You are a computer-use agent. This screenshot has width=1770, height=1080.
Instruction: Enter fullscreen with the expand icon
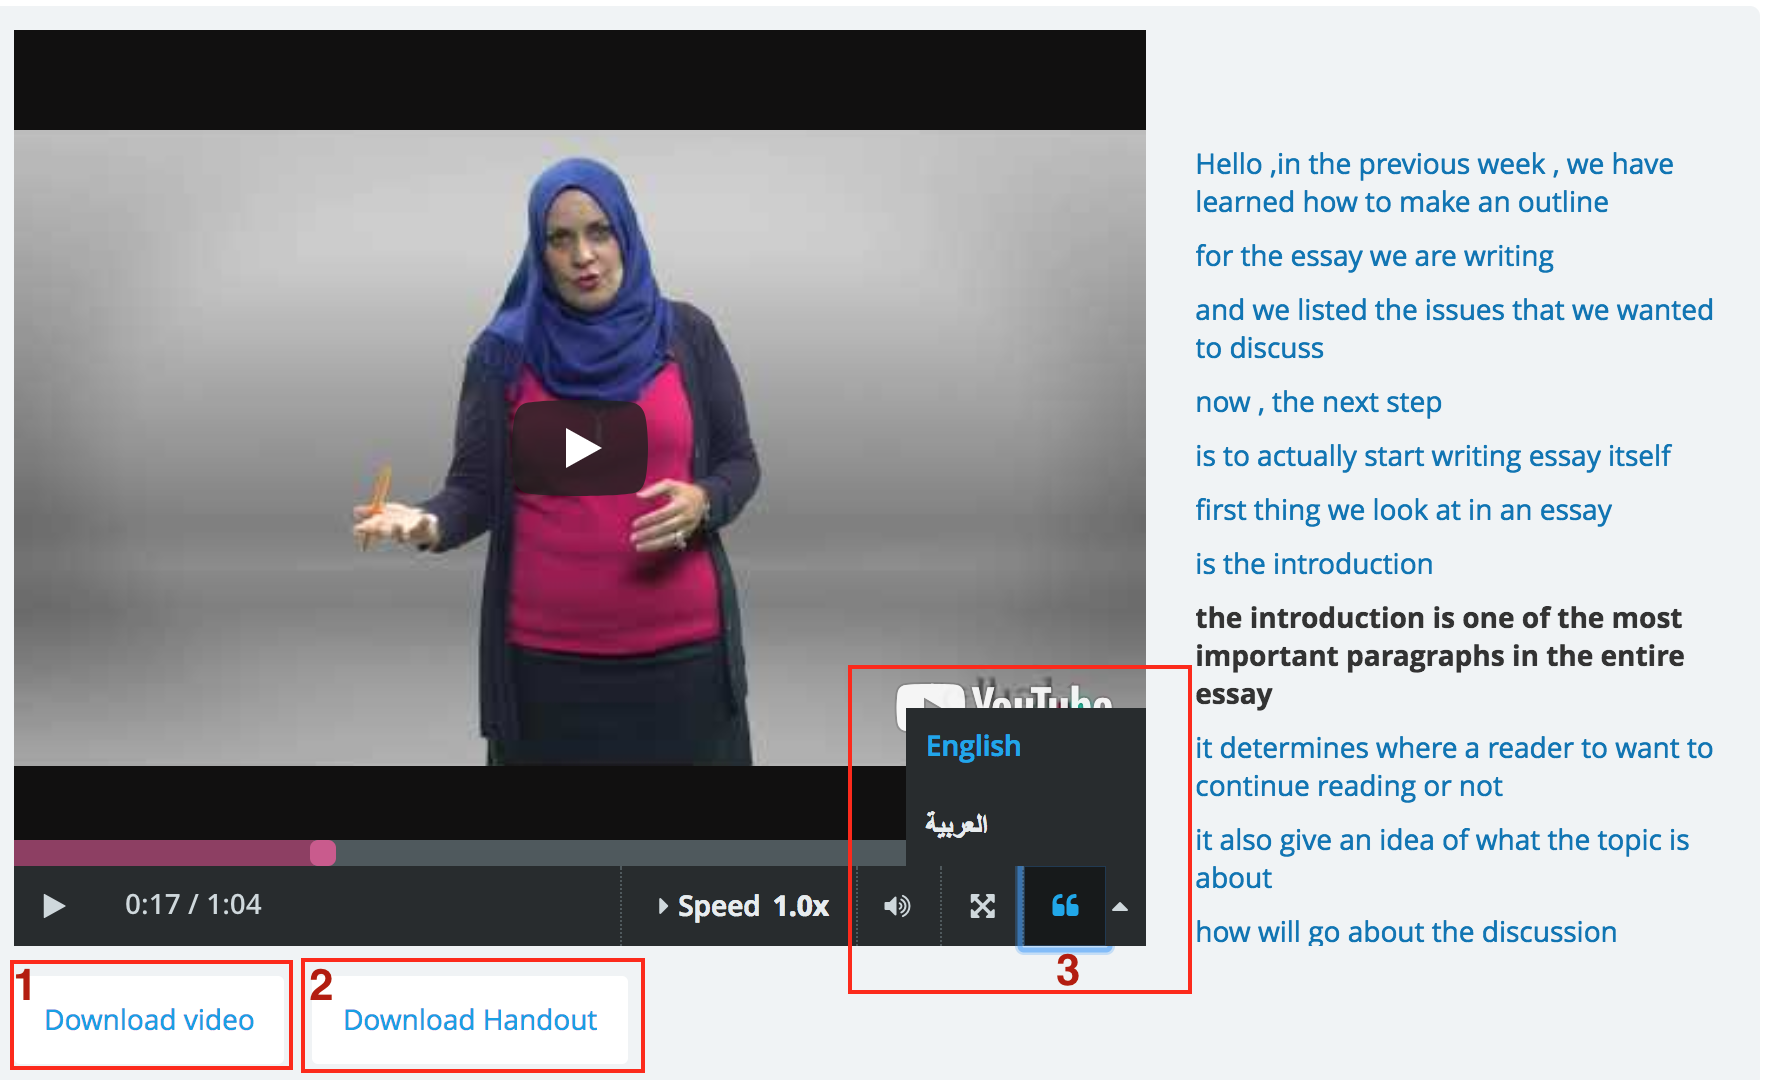coord(982,906)
